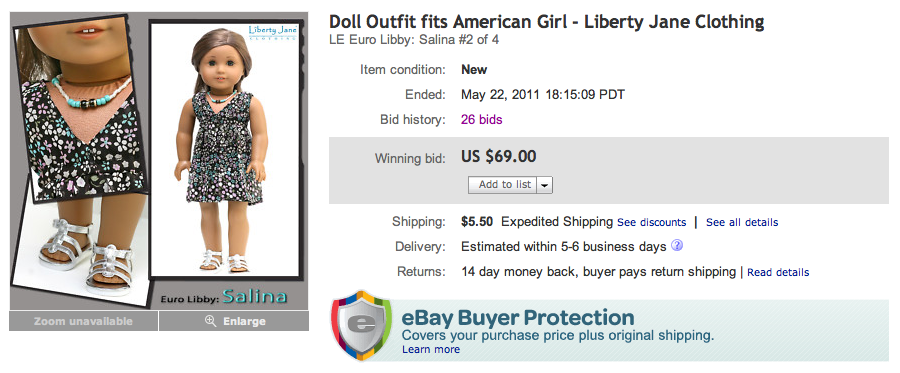
Task: Click the Zoom unavailable button
Action: tap(83, 321)
